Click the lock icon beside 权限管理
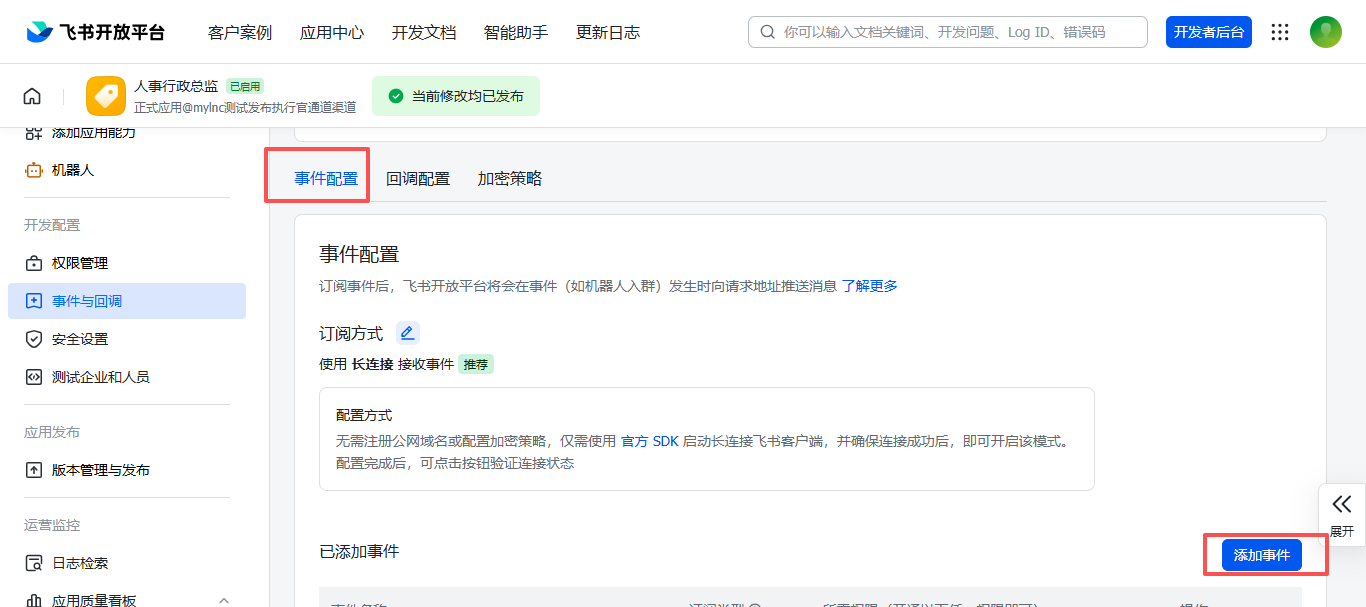The width and height of the screenshot is (1366, 607). (x=34, y=263)
